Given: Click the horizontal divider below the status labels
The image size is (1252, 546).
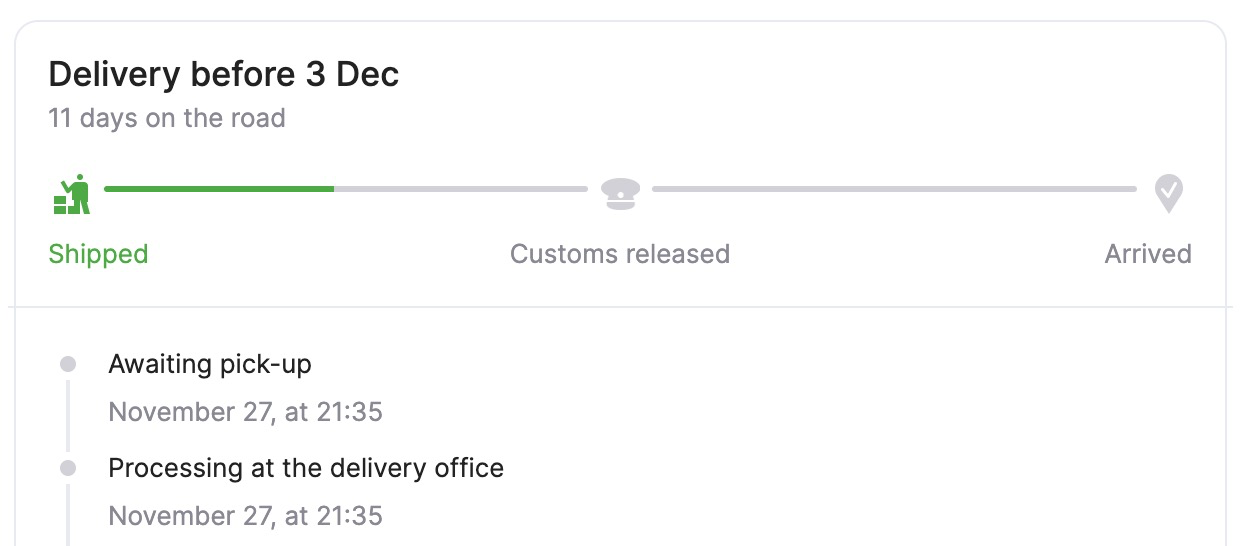Looking at the screenshot, I should (x=620, y=306).
